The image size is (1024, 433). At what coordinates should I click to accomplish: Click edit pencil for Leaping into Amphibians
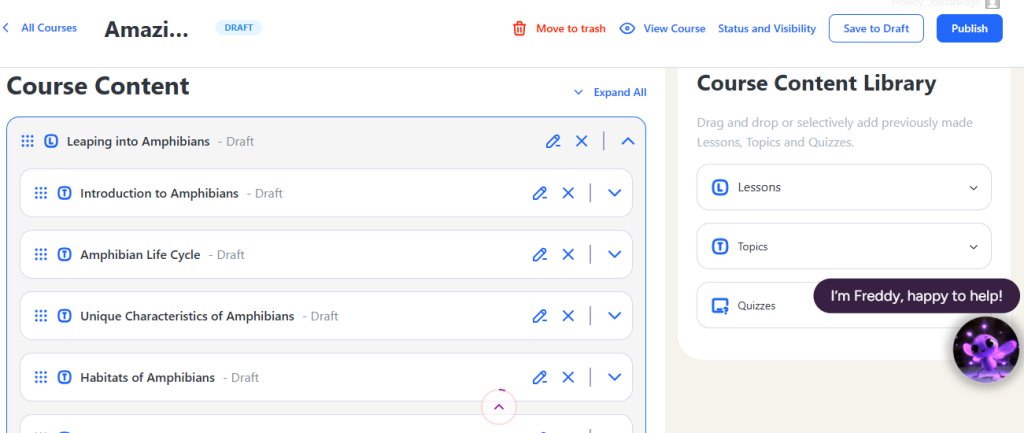point(553,141)
